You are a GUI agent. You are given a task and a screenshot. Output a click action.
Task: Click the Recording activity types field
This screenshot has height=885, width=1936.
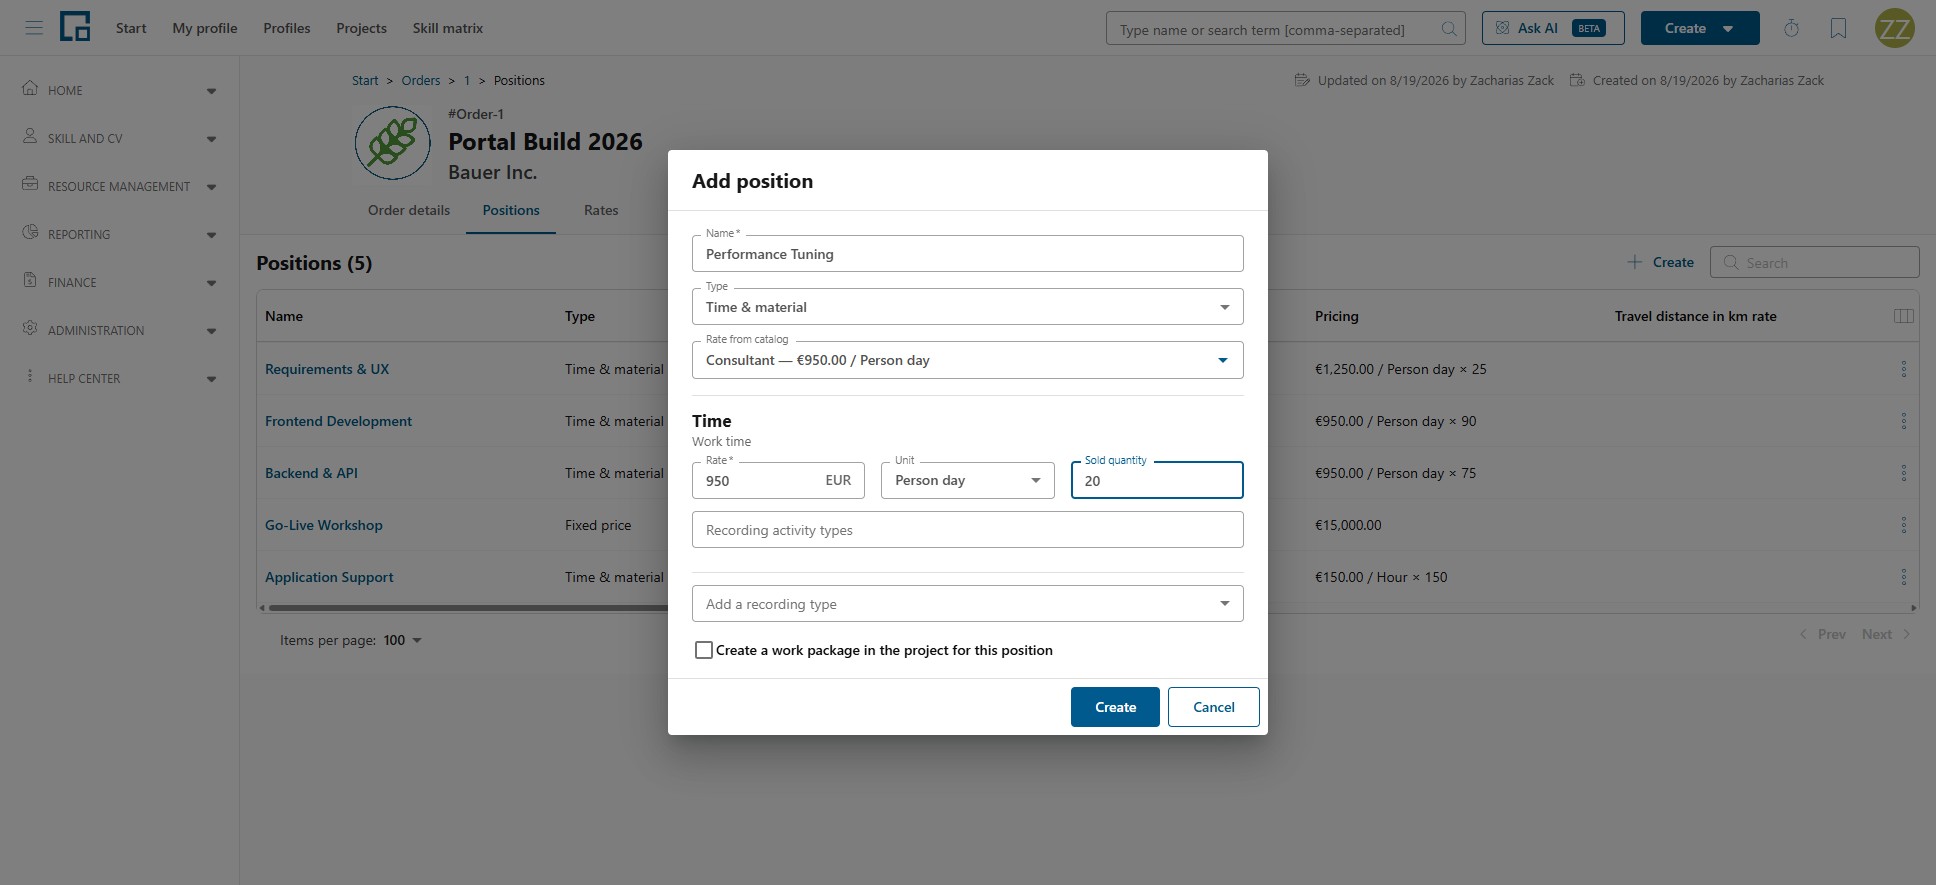point(968,530)
